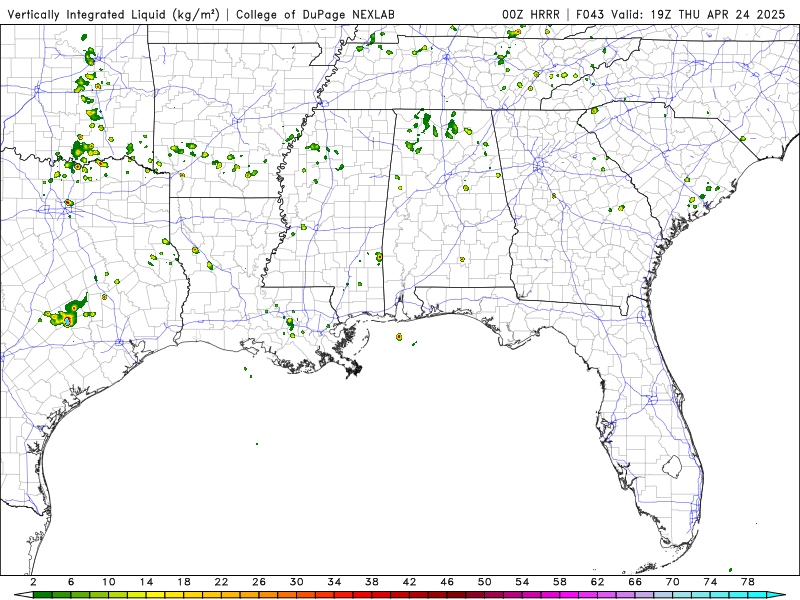800x600 pixels.
Task: Click the Lake Okeechobee outline in Florida
Action: click(672, 466)
